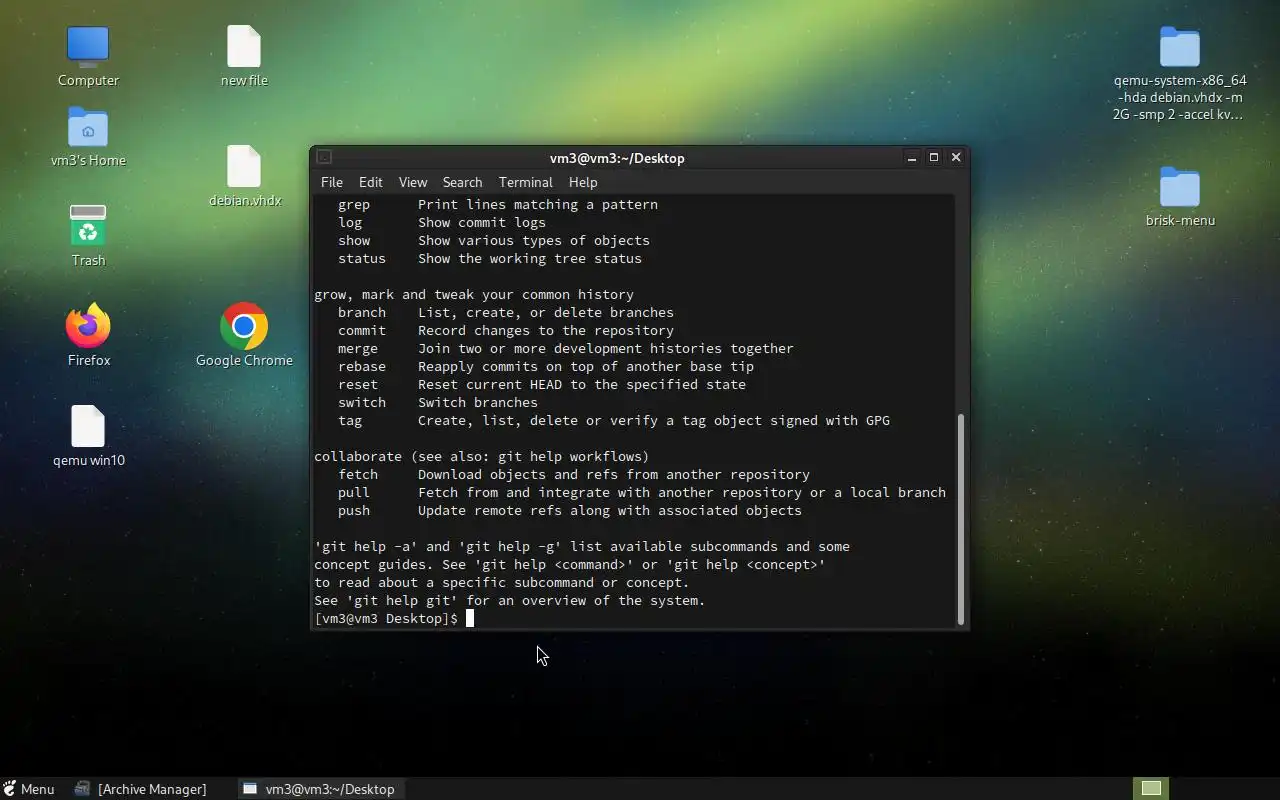Open the Help menu in terminal
The image size is (1280, 800).
[583, 182]
